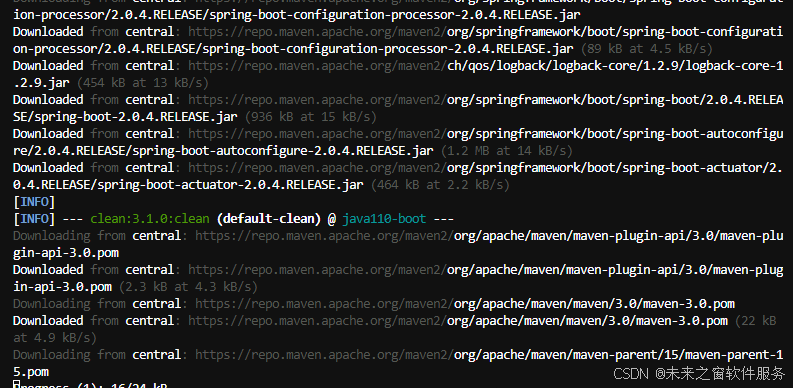Click the wrapped fragment ".2.9.jar"
Viewport: 793px width, 388px height.
coord(41,83)
